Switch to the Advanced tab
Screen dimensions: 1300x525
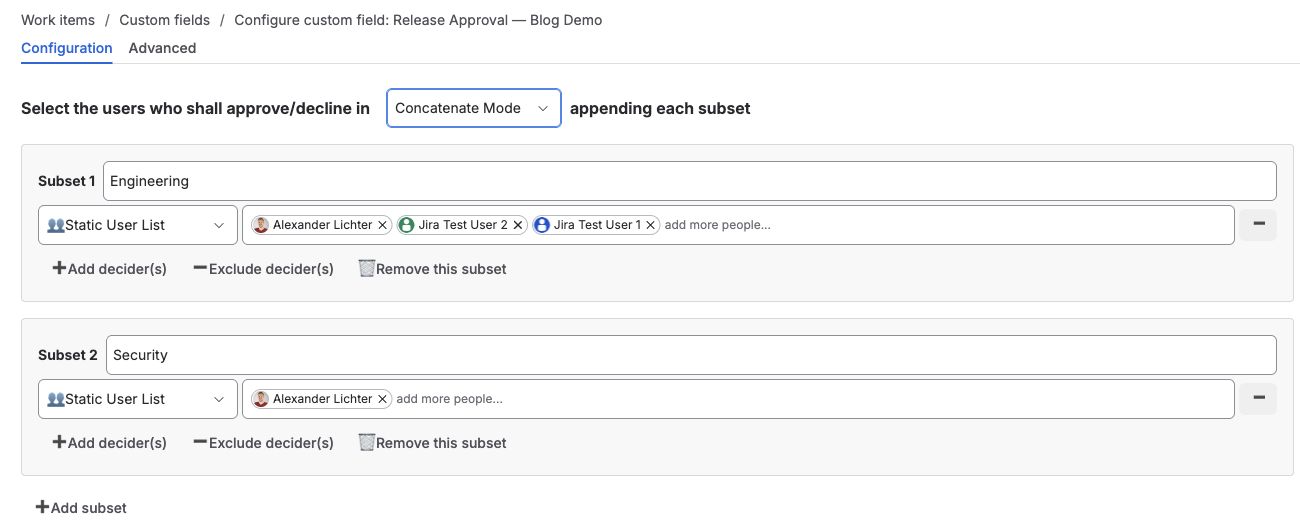tap(162, 48)
